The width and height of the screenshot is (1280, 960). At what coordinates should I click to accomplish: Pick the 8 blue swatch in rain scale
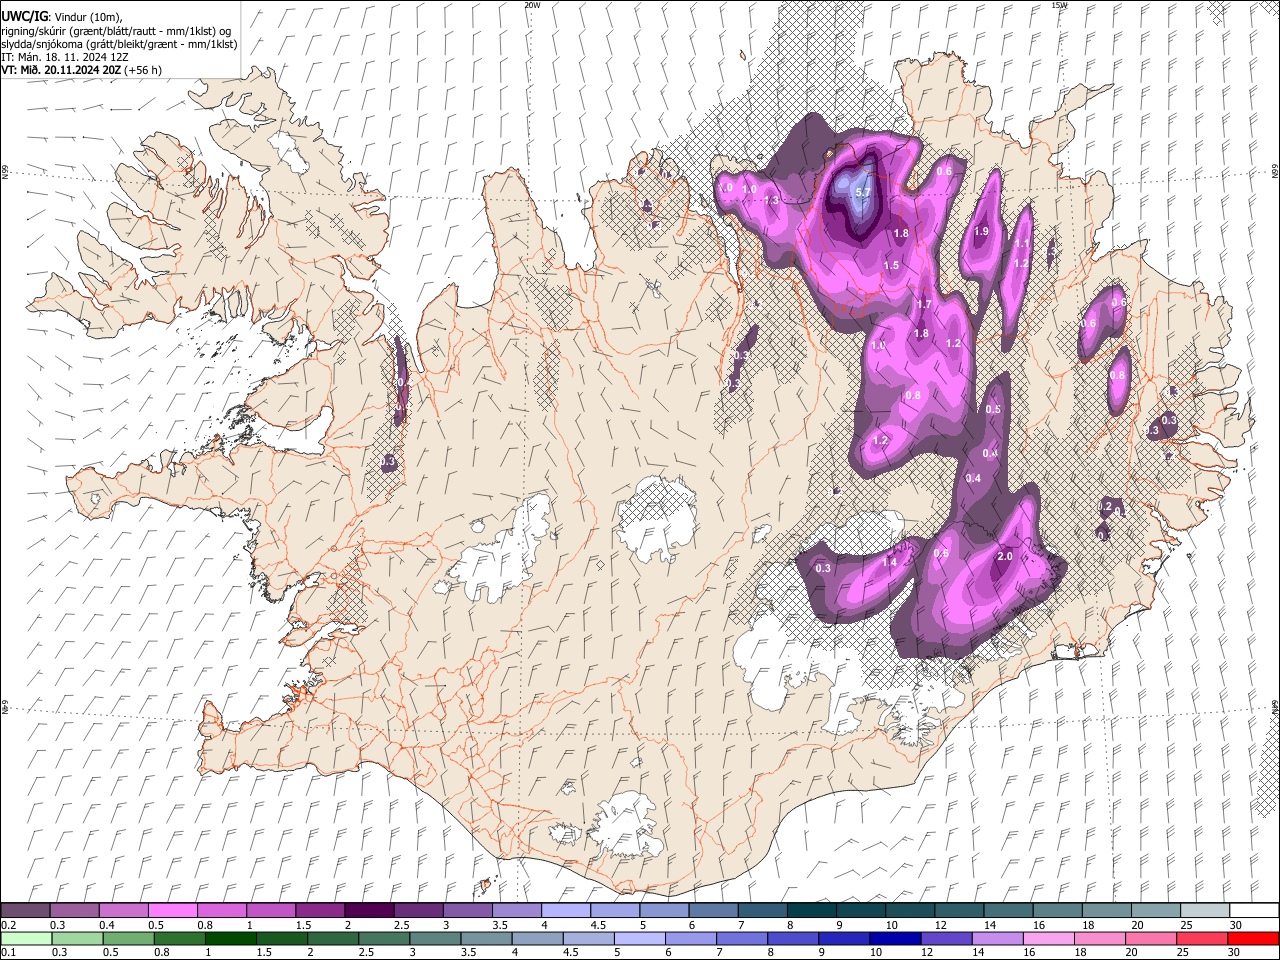[795, 938]
